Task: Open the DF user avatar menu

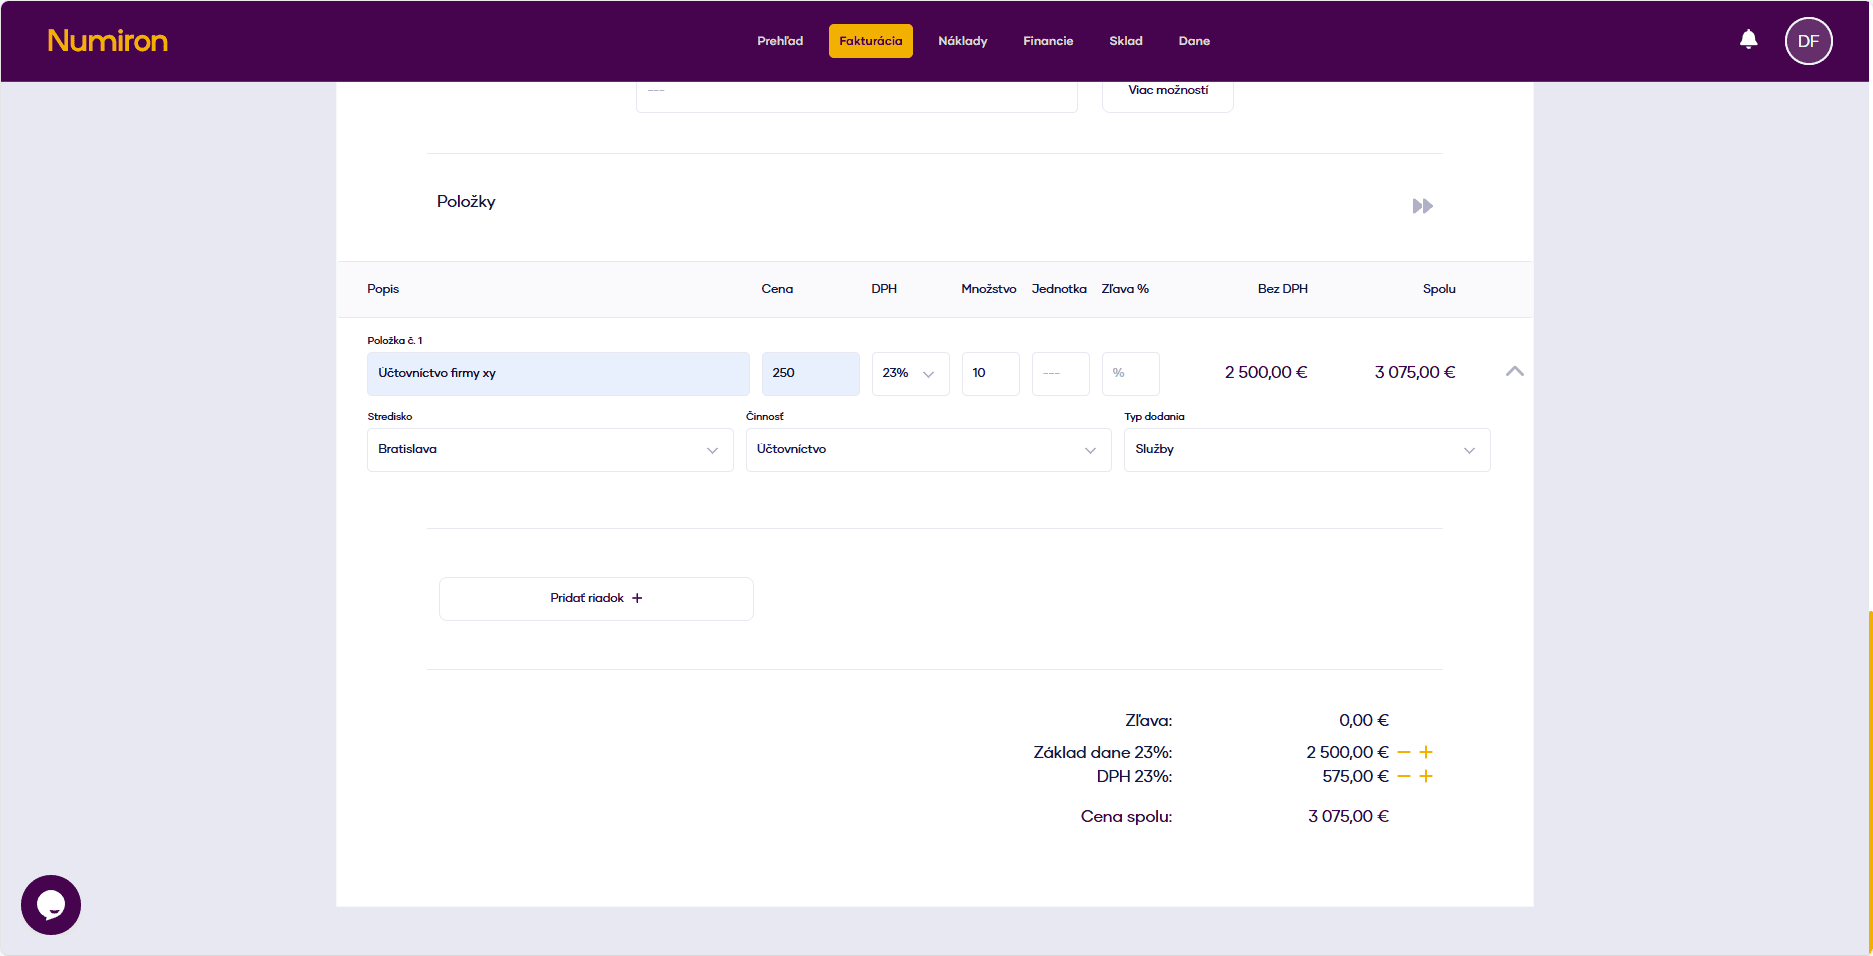Action: click(1808, 41)
